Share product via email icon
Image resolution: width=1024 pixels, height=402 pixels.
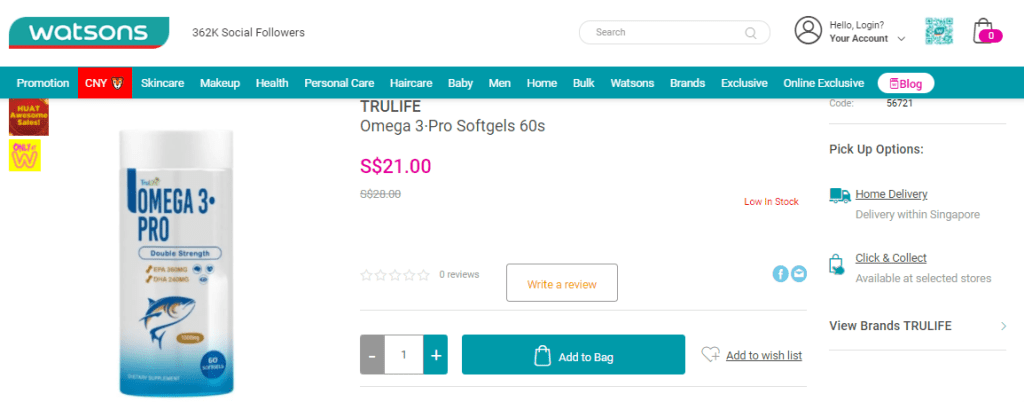tap(799, 274)
